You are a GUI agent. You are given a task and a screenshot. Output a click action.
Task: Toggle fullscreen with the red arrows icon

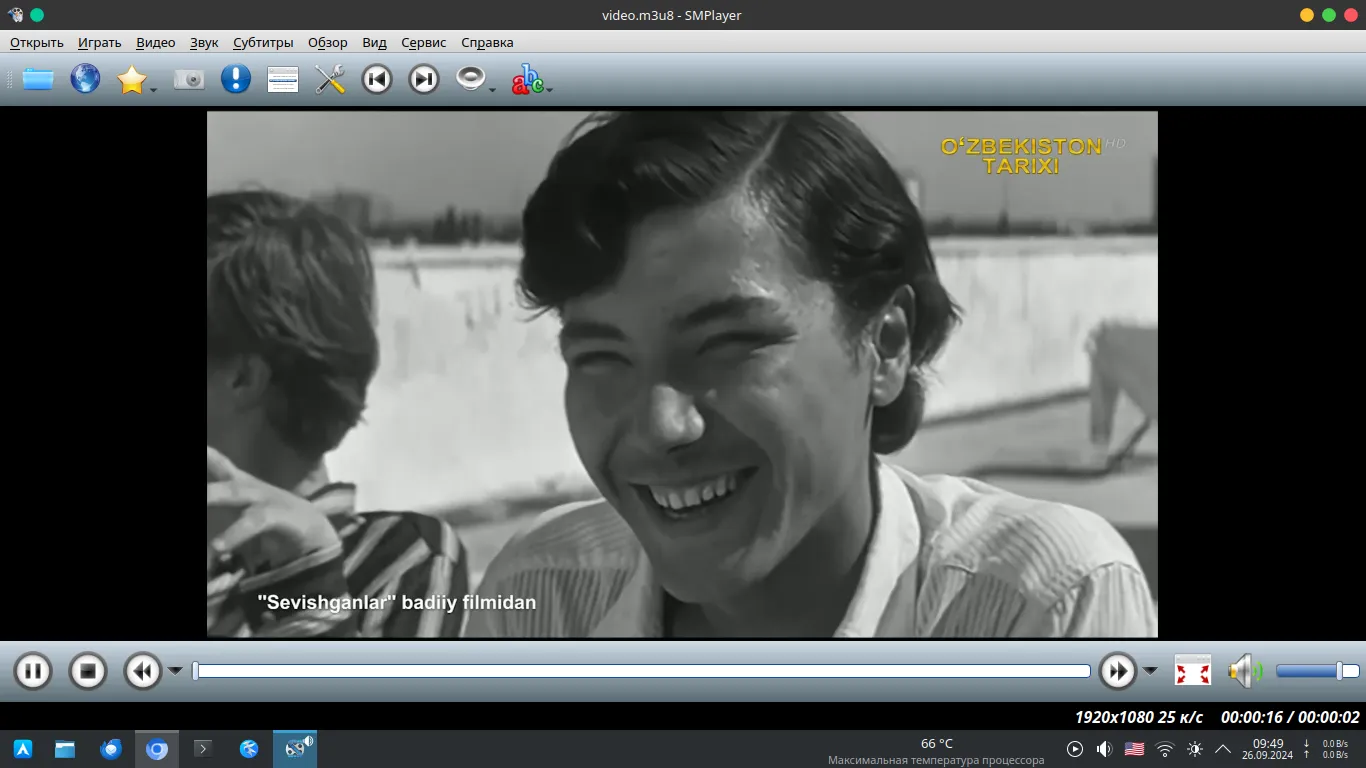tap(1193, 670)
